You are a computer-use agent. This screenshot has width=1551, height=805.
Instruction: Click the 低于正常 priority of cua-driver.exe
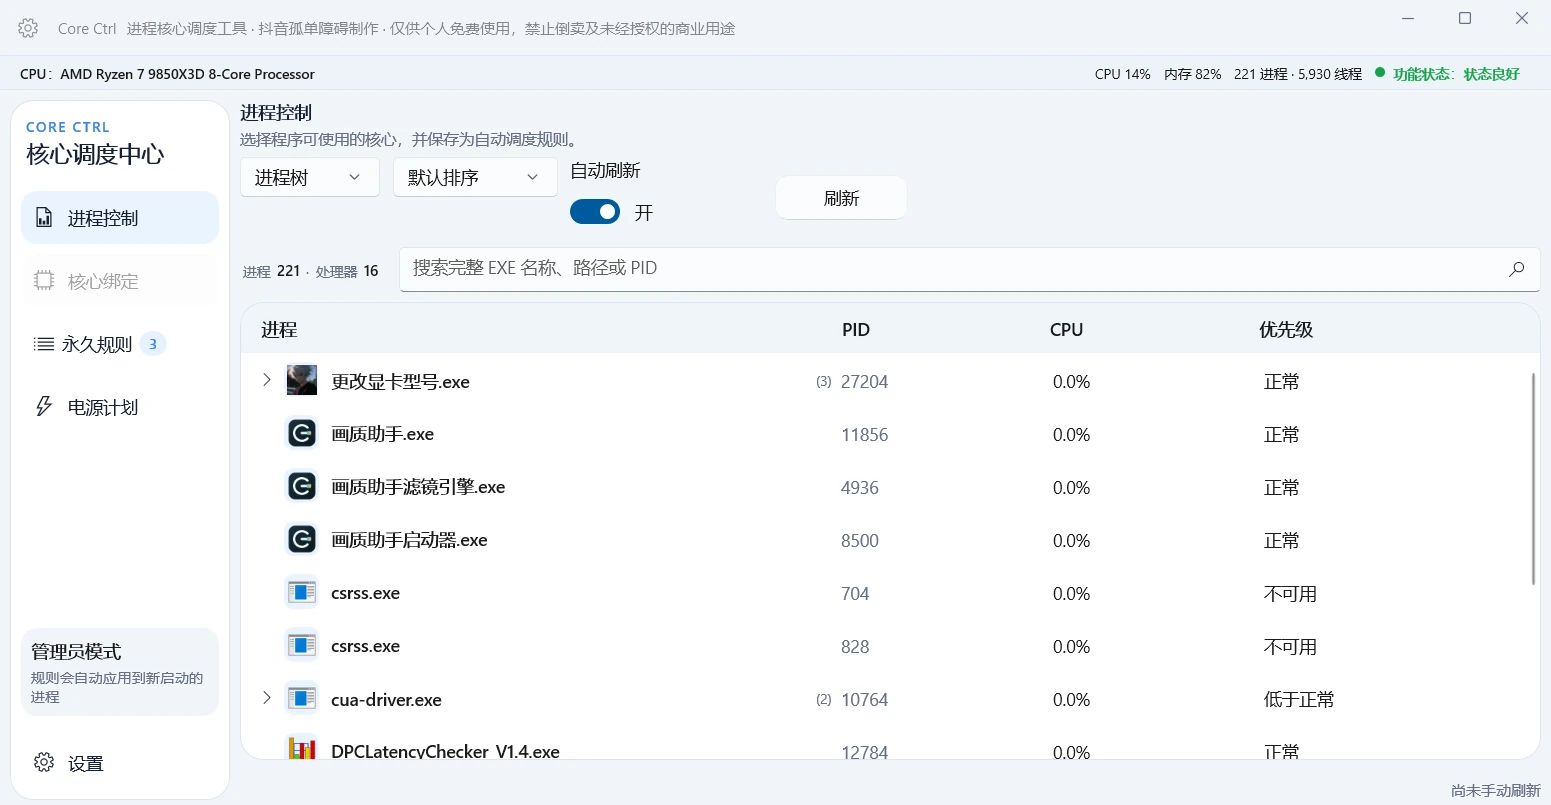point(1299,700)
